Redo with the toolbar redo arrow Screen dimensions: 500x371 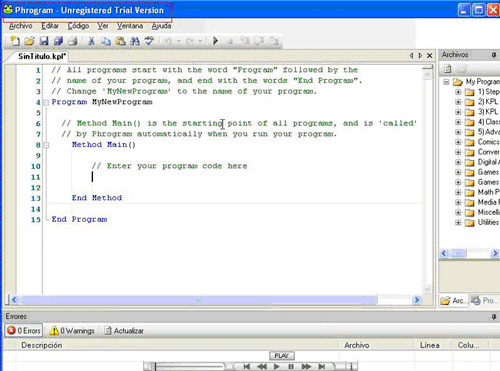pyautogui.click(x=190, y=41)
